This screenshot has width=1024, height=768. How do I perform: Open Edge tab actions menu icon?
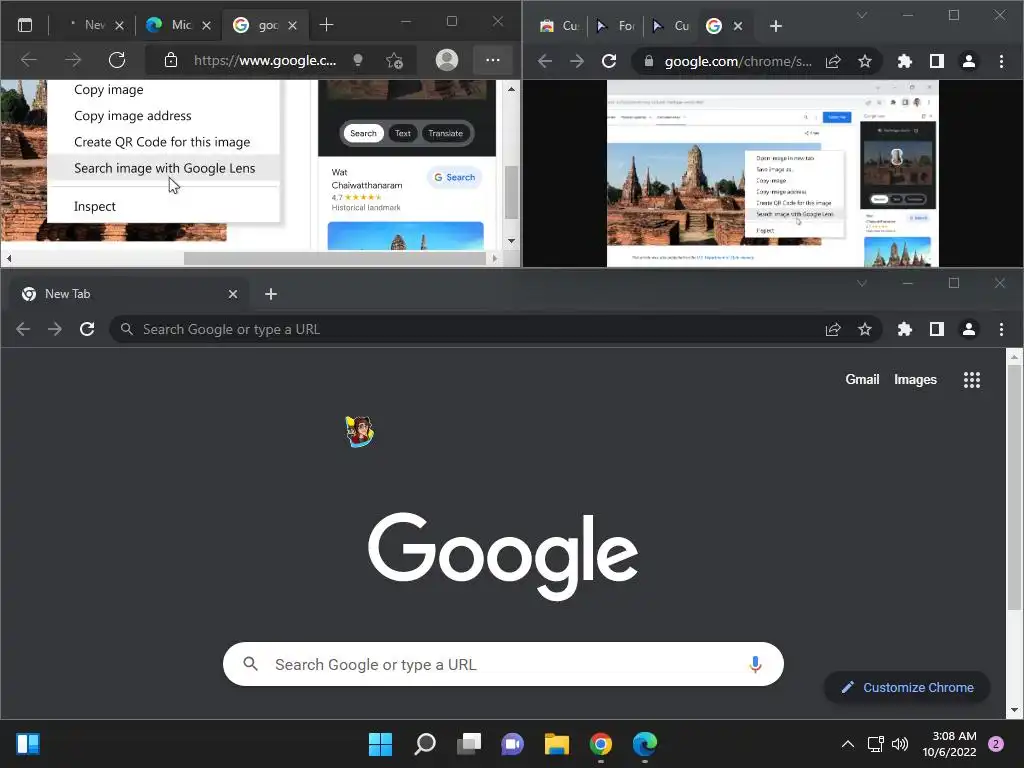click(25, 25)
